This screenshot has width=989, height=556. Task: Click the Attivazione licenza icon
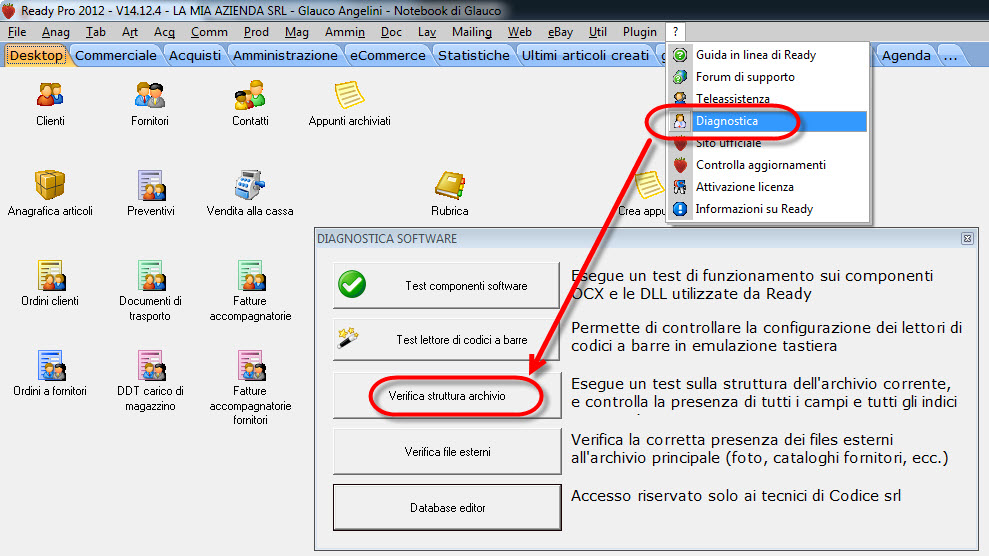click(680, 187)
